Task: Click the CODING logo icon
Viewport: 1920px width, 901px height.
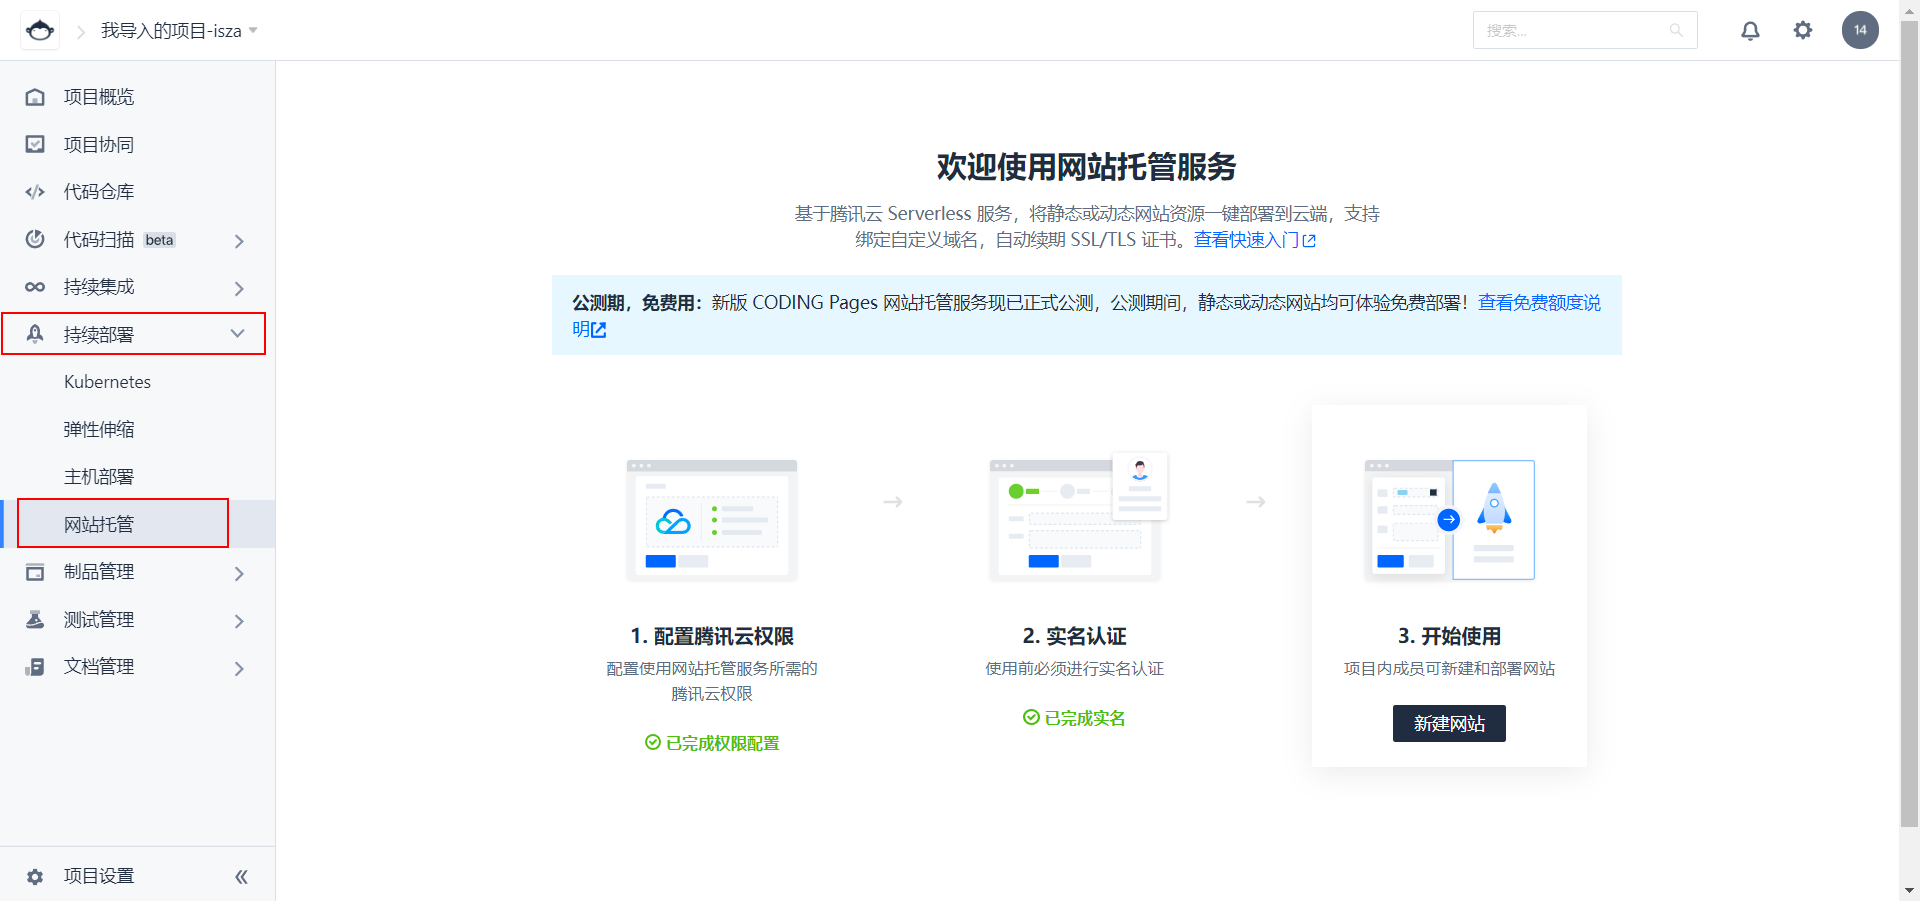Action: click(40, 31)
